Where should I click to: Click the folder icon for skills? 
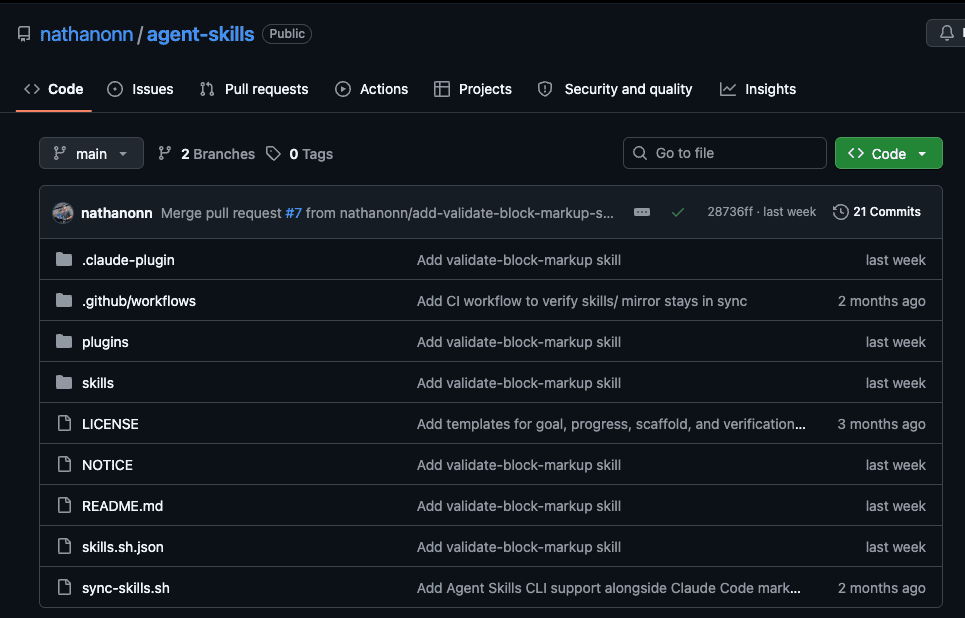coord(64,382)
